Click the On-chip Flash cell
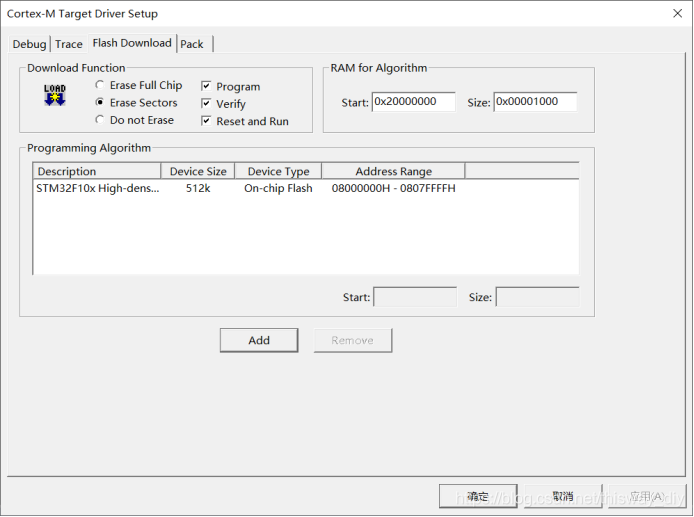This screenshot has height=517, width=694. (278, 188)
